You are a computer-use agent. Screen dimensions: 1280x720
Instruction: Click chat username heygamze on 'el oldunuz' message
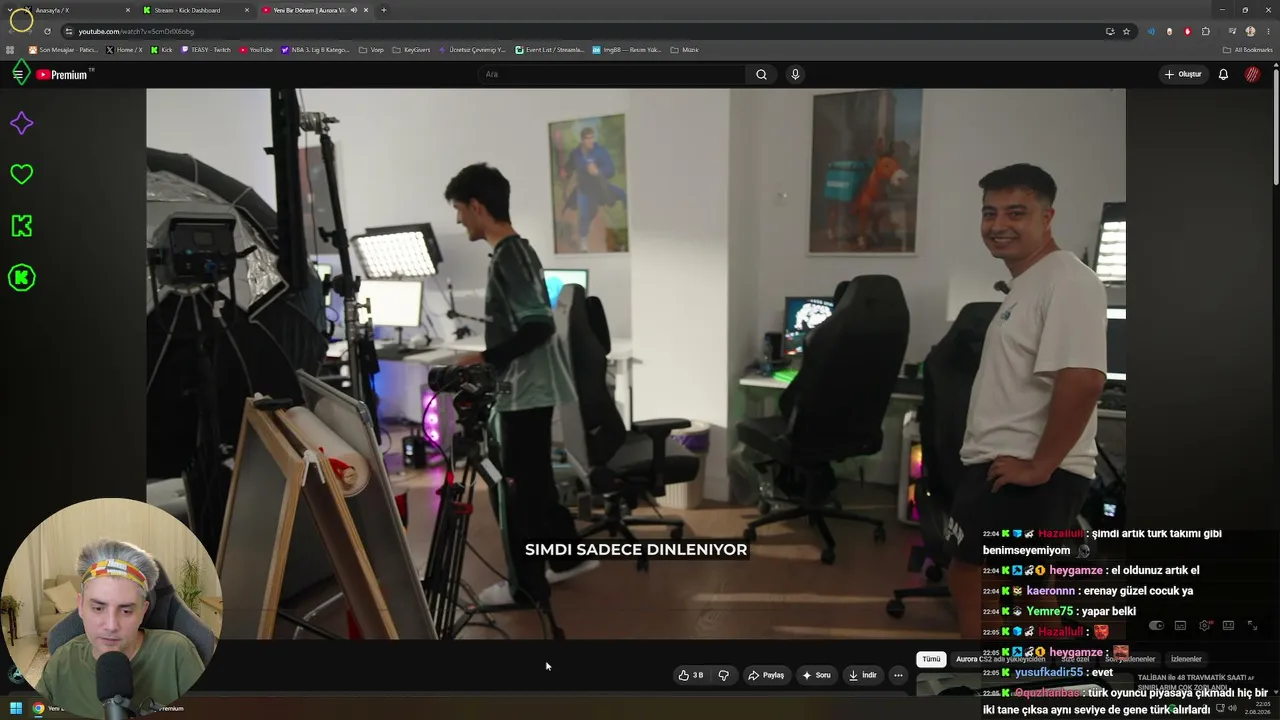coord(1076,570)
